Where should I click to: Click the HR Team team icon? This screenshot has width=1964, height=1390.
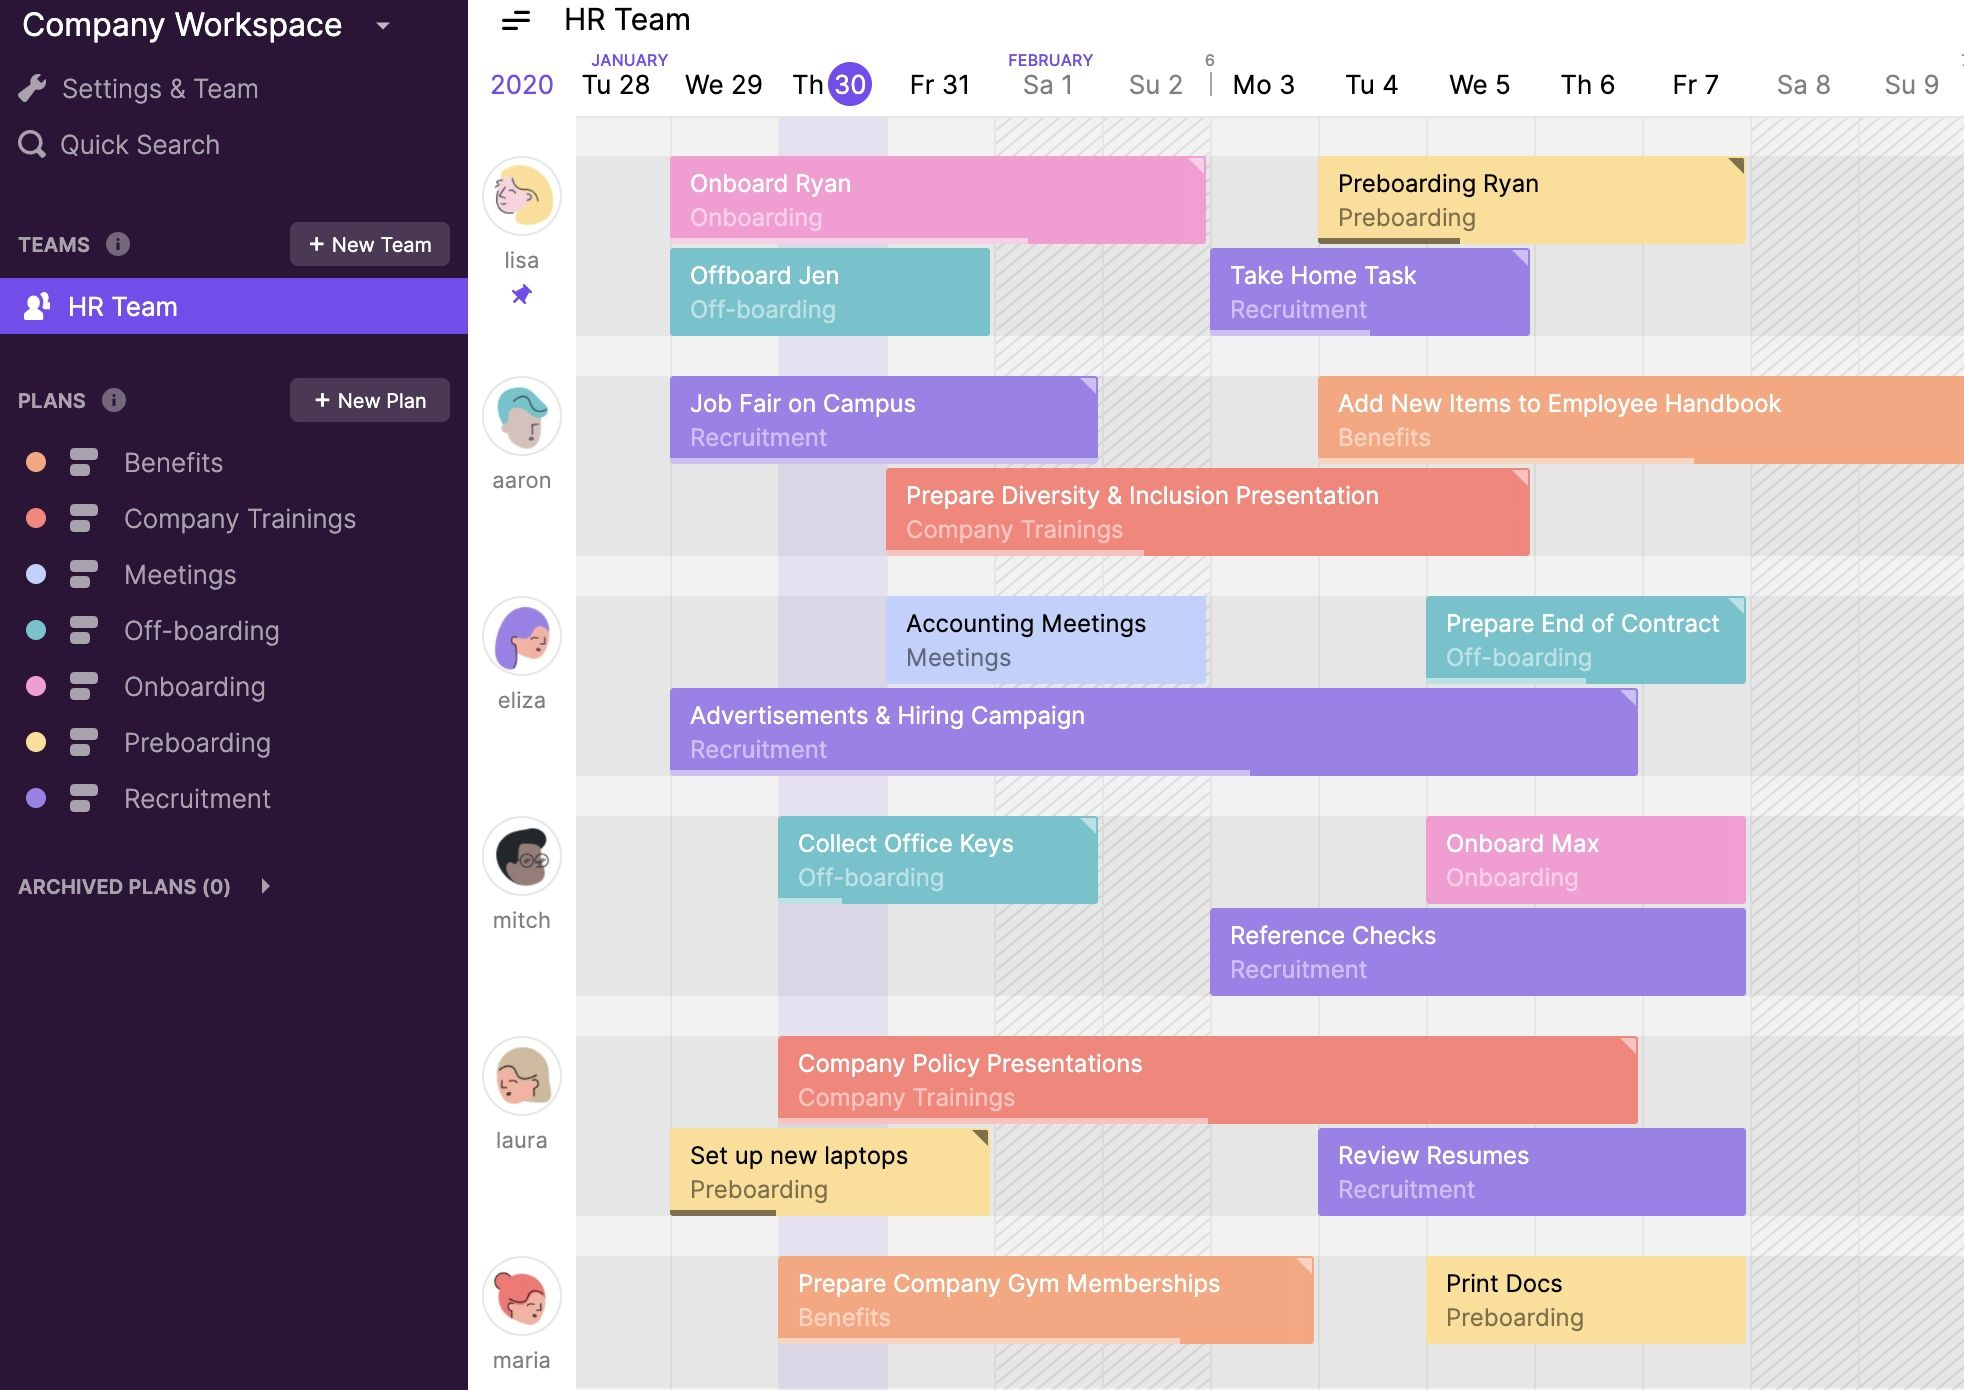pos(33,307)
